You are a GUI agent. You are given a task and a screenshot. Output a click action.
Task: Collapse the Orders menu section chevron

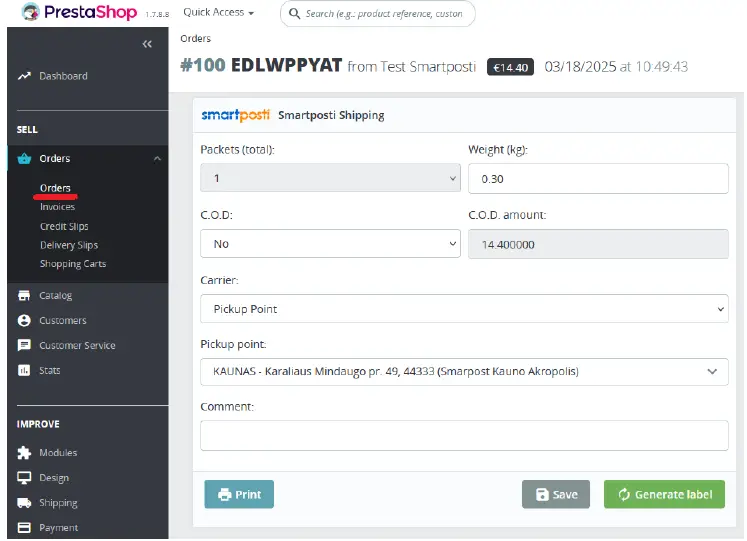click(157, 159)
